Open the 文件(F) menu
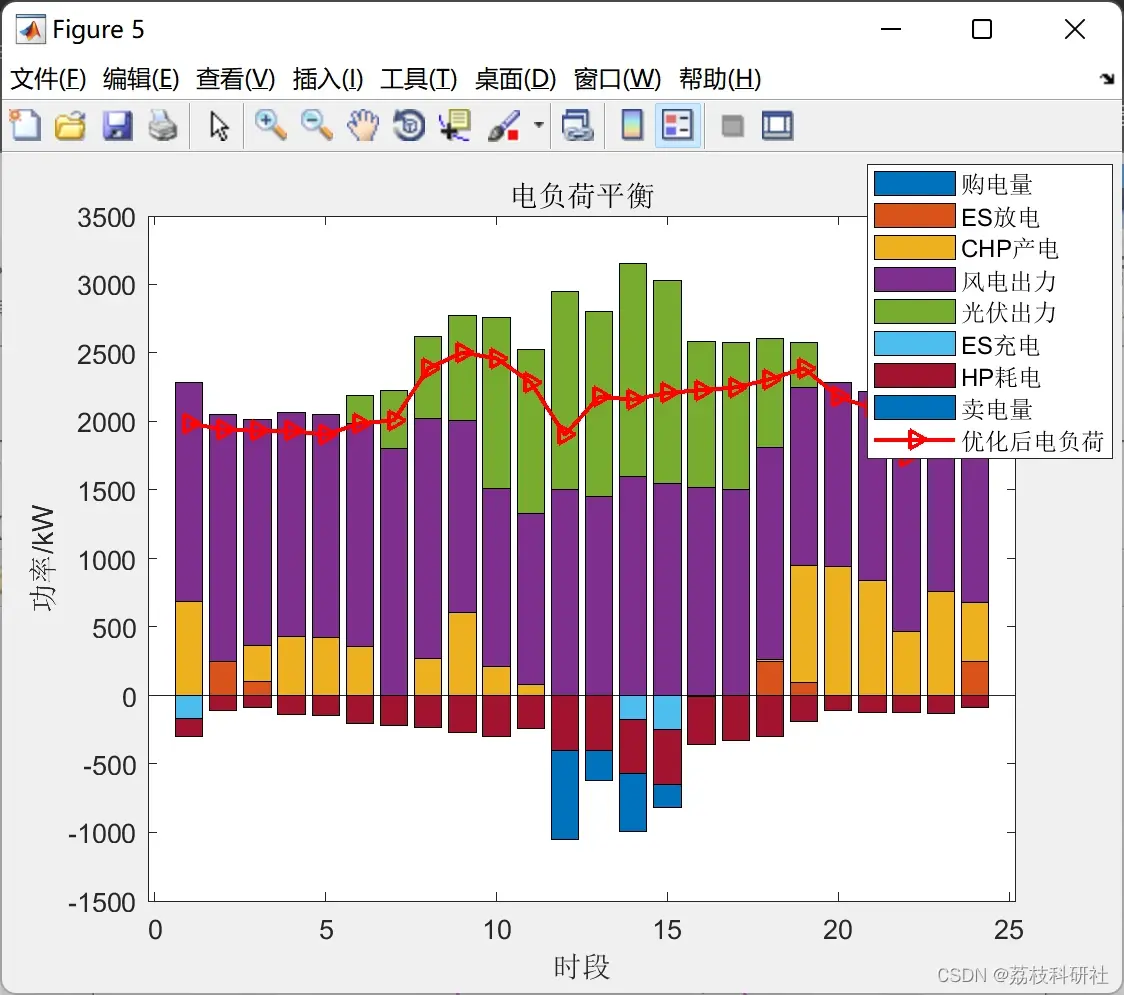The image size is (1124, 995). (x=48, y=79)
